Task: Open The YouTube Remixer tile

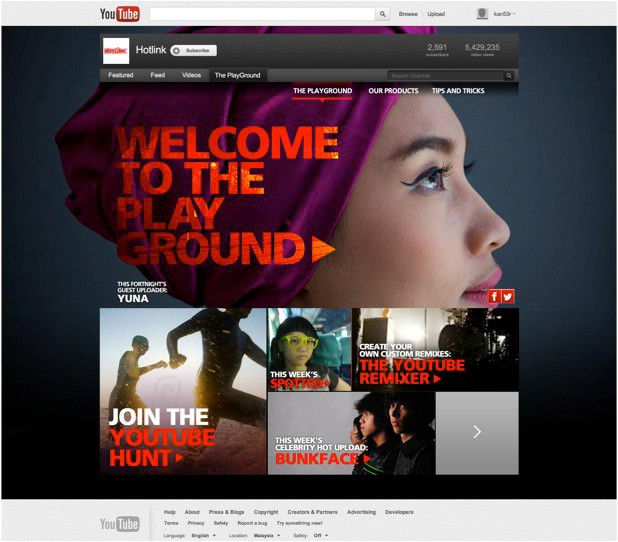Action: (x=436, y=350)
